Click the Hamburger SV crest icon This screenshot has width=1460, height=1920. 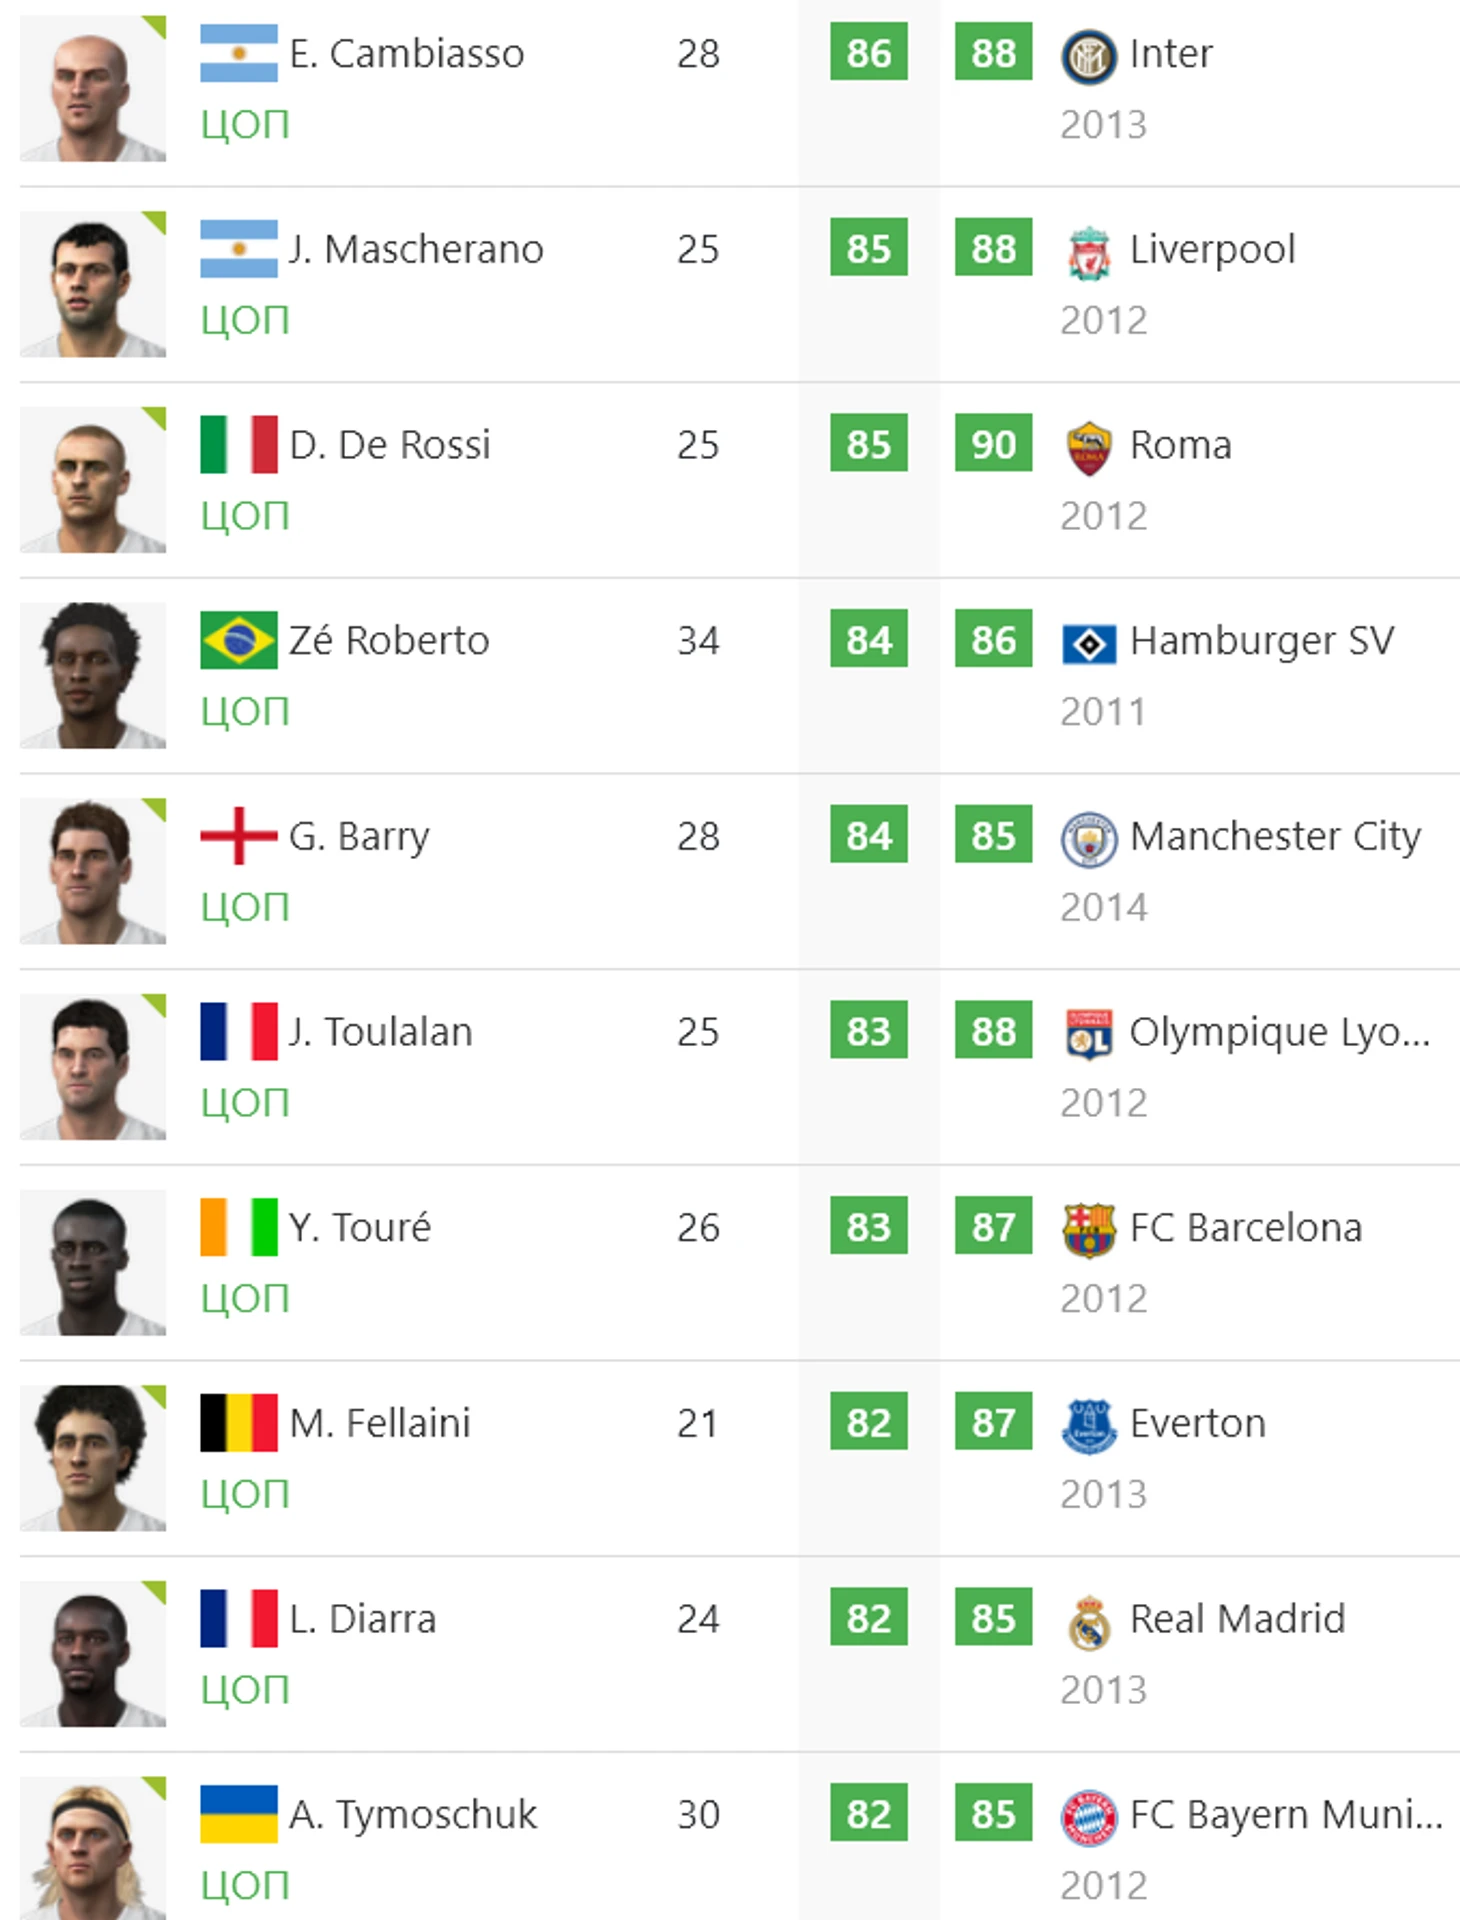(1088, 643)
